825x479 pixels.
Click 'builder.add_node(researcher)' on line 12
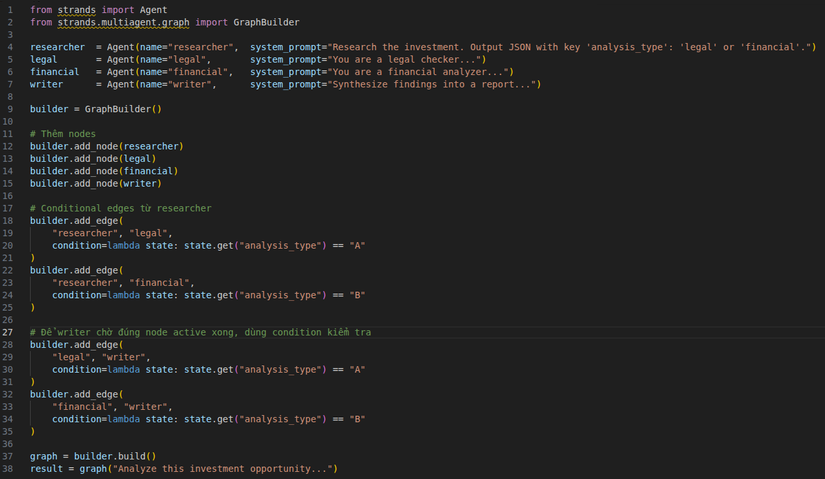[106, 146]
